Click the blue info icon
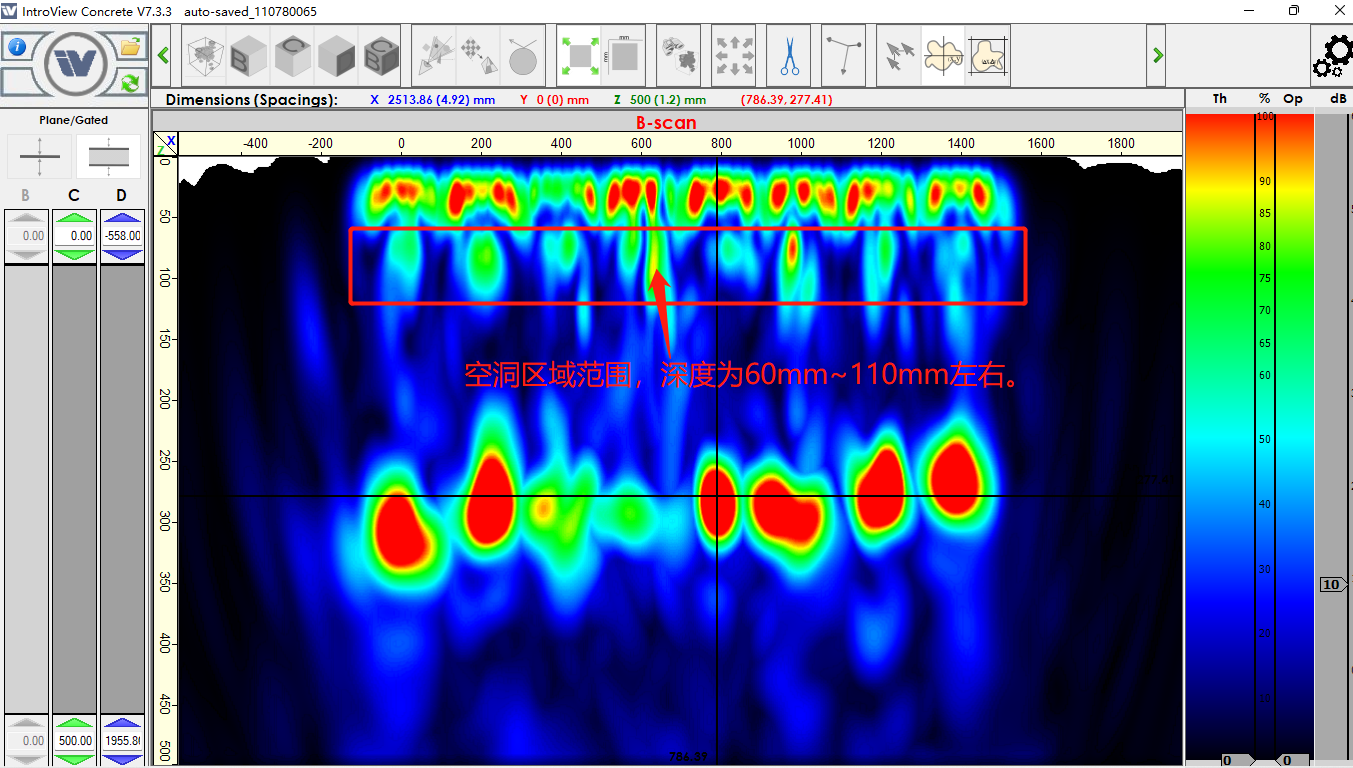 click(17, 47)
